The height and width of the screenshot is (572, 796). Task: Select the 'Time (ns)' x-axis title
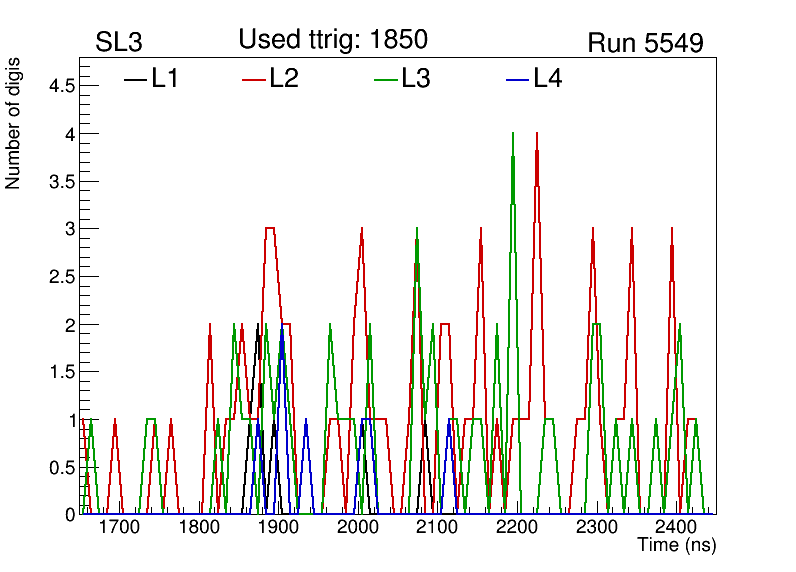[677, 546]
